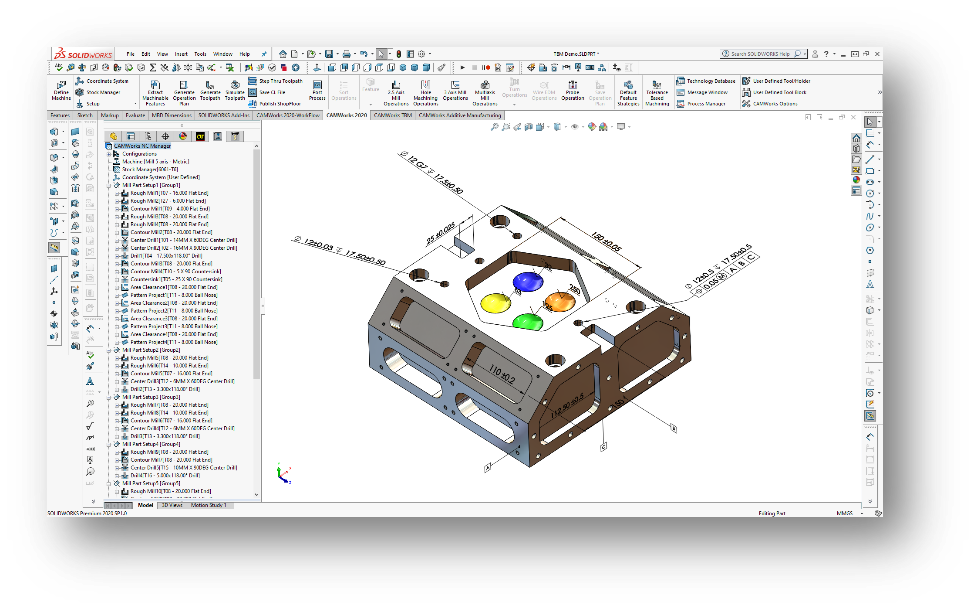The width and height of the screenshot is (978, 612).
Task: Select the blue sphere on the model
Action: coord(527,281)
